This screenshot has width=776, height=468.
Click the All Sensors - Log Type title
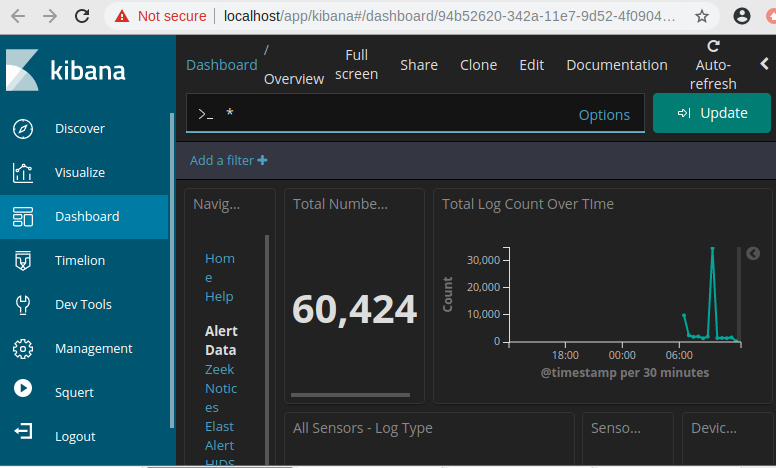pyautogui.click(x=363, y=428)
